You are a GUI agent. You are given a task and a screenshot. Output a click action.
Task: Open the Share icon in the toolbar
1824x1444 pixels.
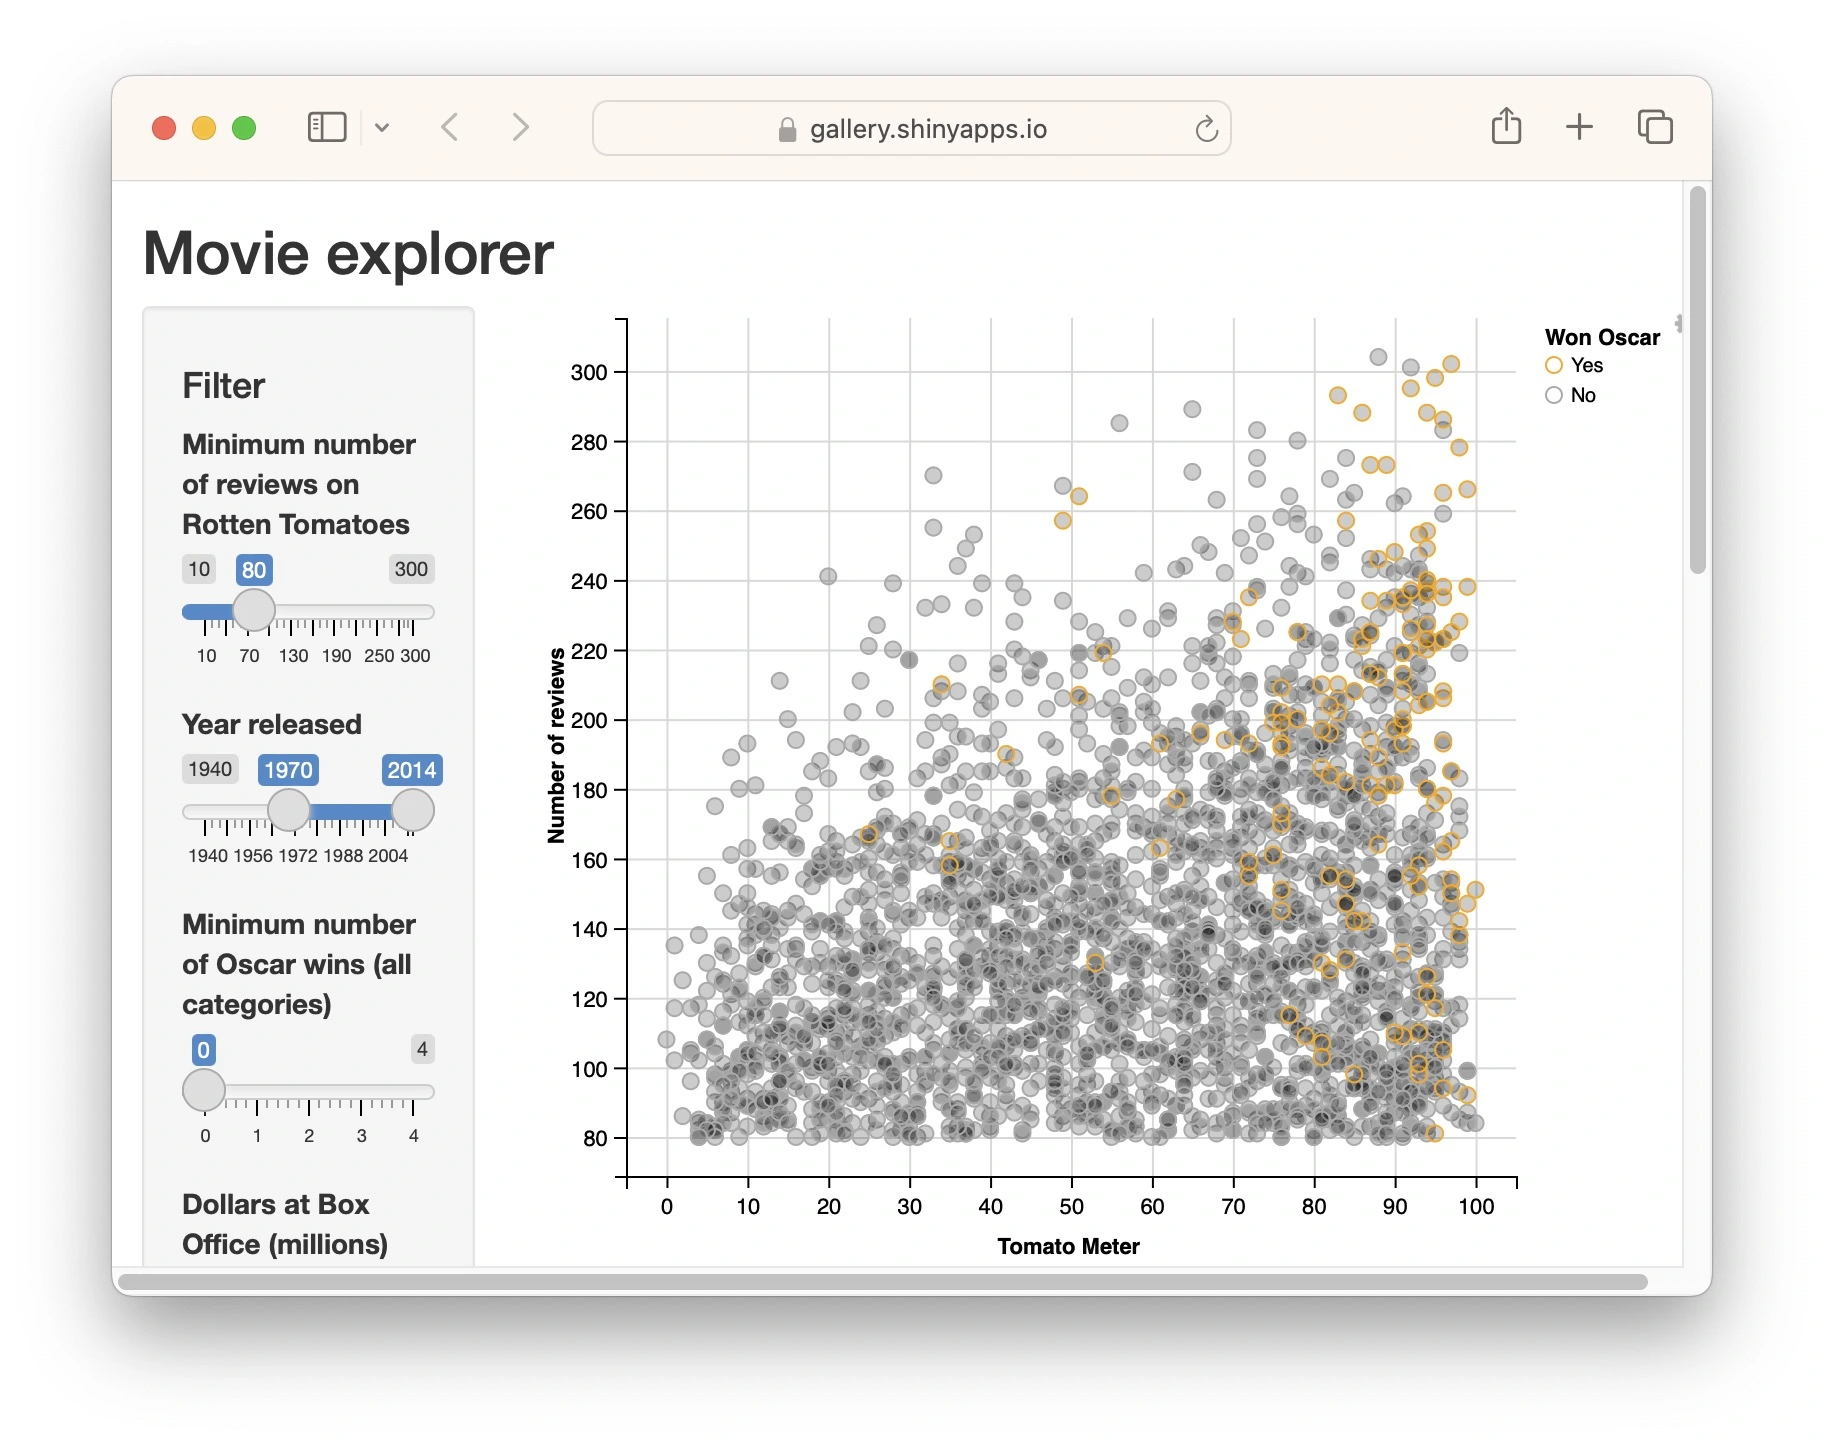coord(1506,127)
